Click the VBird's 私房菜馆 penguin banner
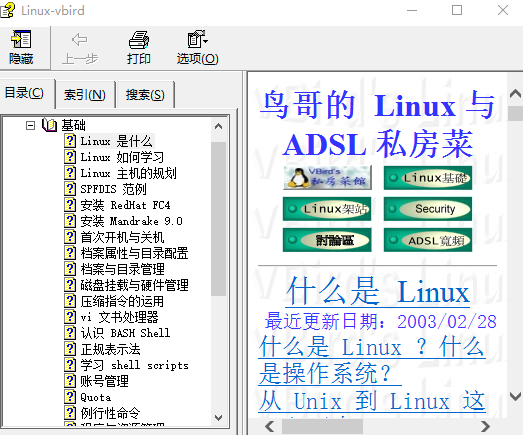This screenshot has width=523, height=435. coord(327,178)
